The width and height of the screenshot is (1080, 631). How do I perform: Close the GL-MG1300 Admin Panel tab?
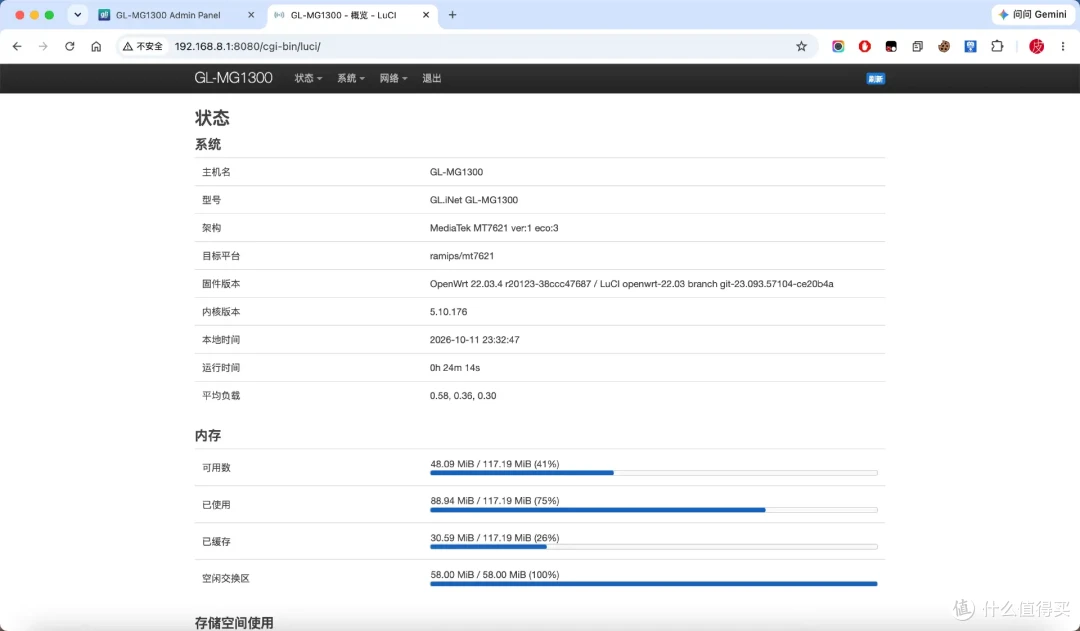[251, 14]
